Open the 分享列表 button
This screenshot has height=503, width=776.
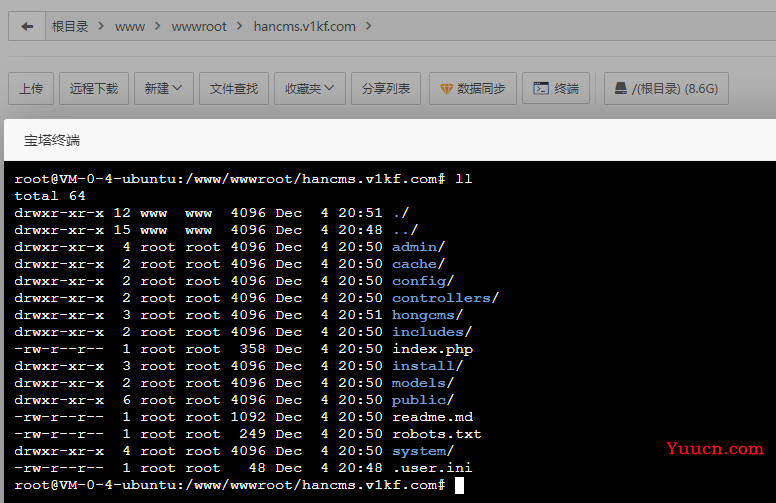386,89
